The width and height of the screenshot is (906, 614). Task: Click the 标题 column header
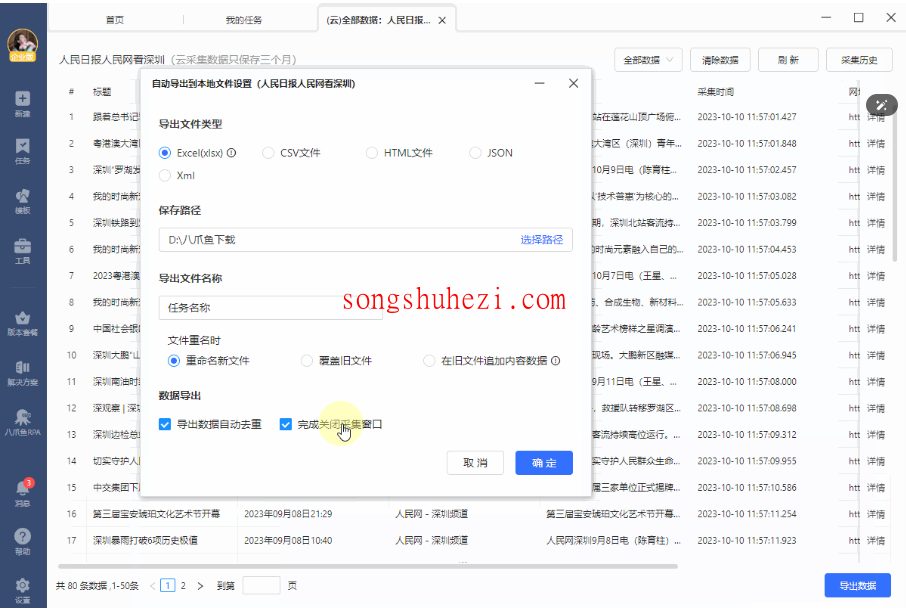(x=102, y=92)
